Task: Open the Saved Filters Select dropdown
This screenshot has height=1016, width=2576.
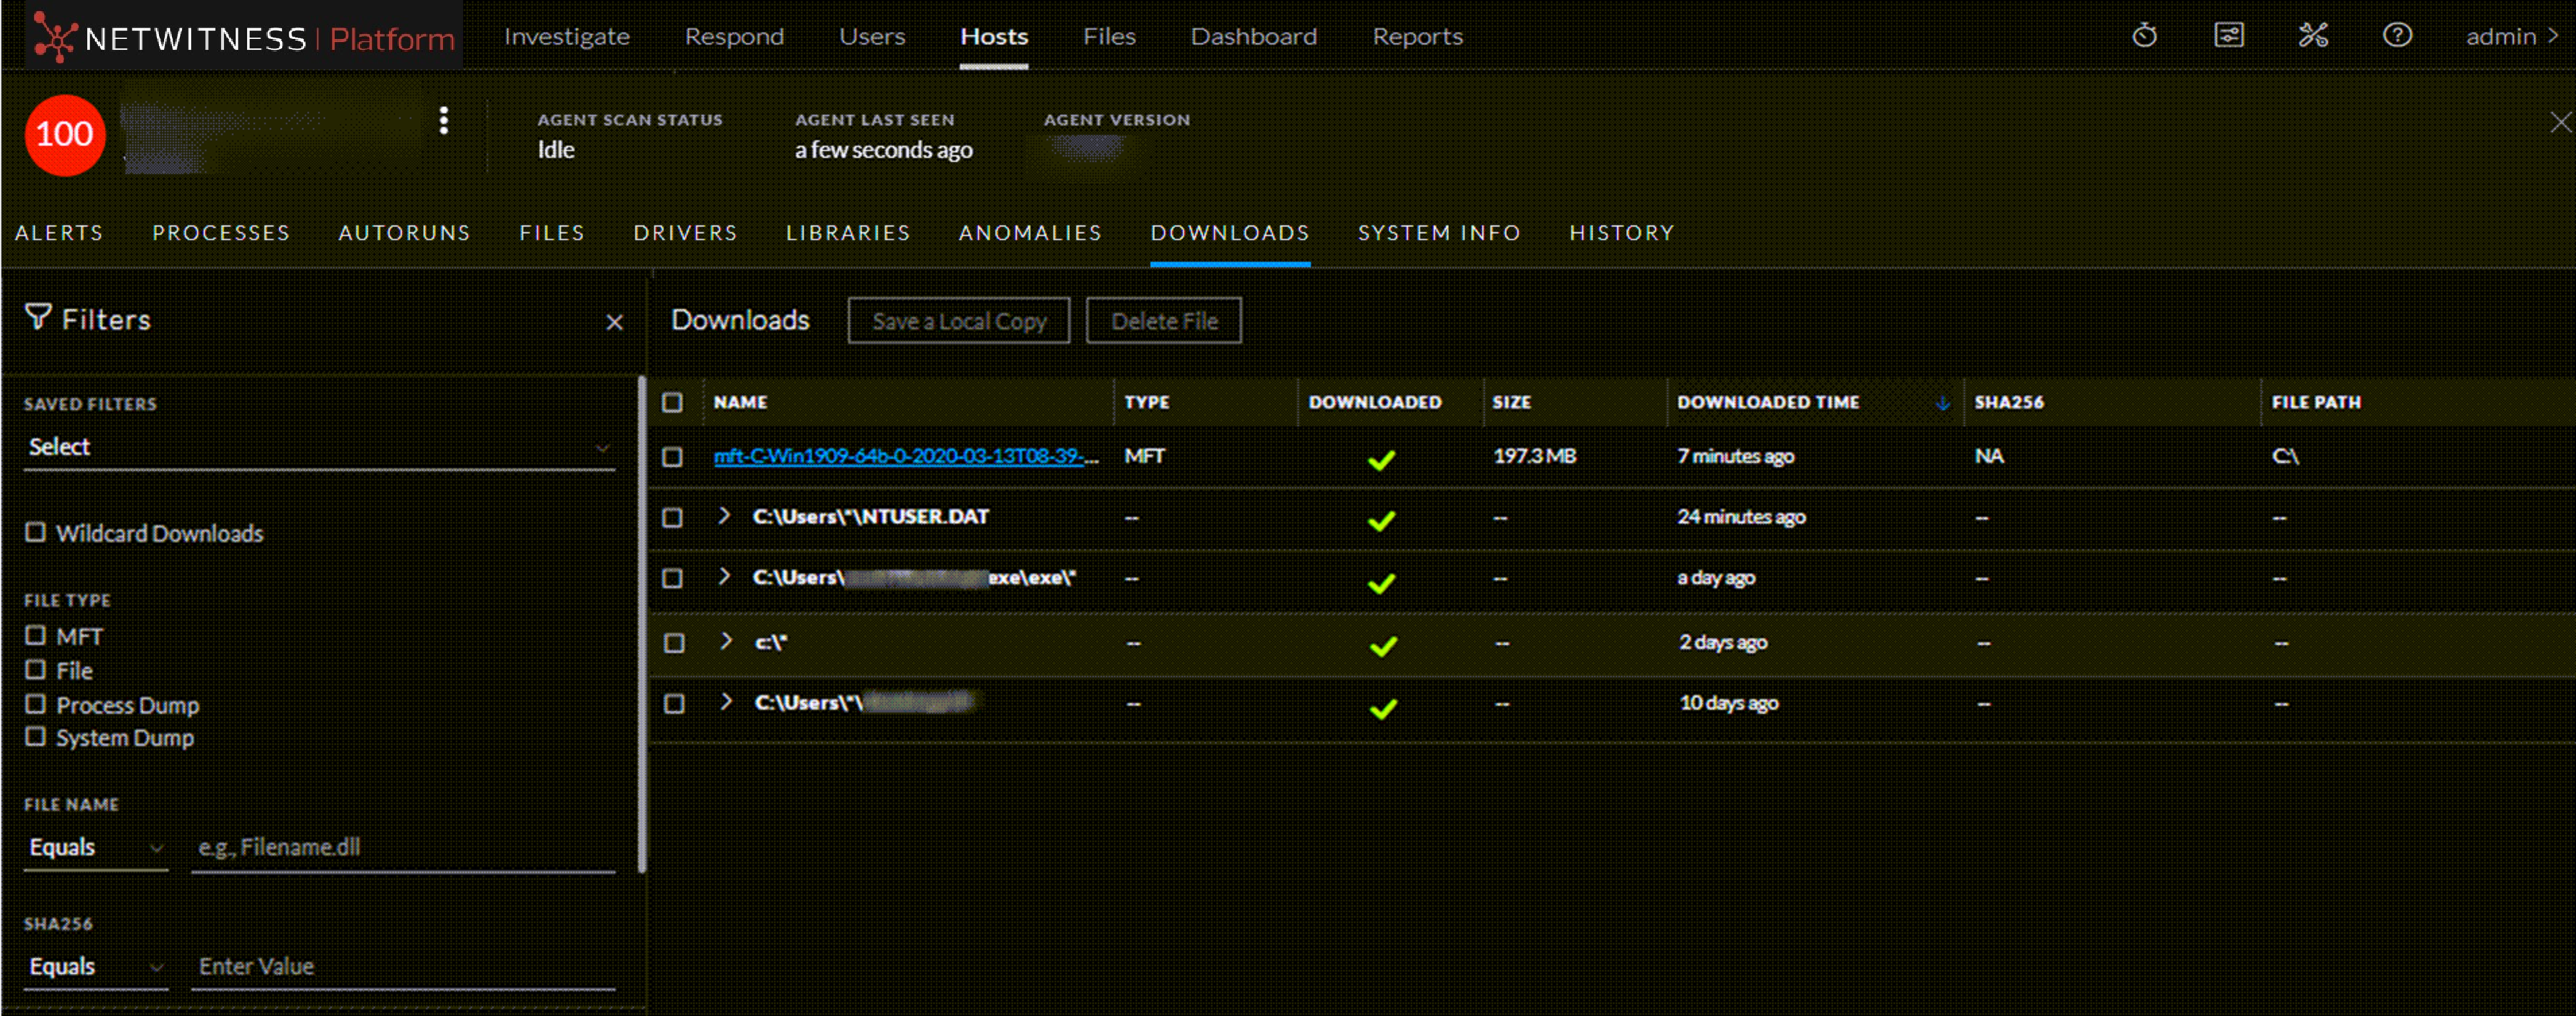Action: (x=318, y=447)
